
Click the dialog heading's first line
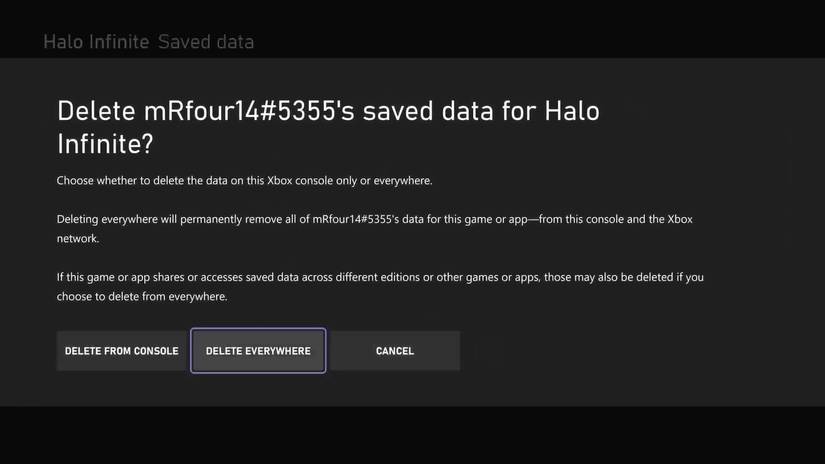pyautogui.click(x=328, y=111)
